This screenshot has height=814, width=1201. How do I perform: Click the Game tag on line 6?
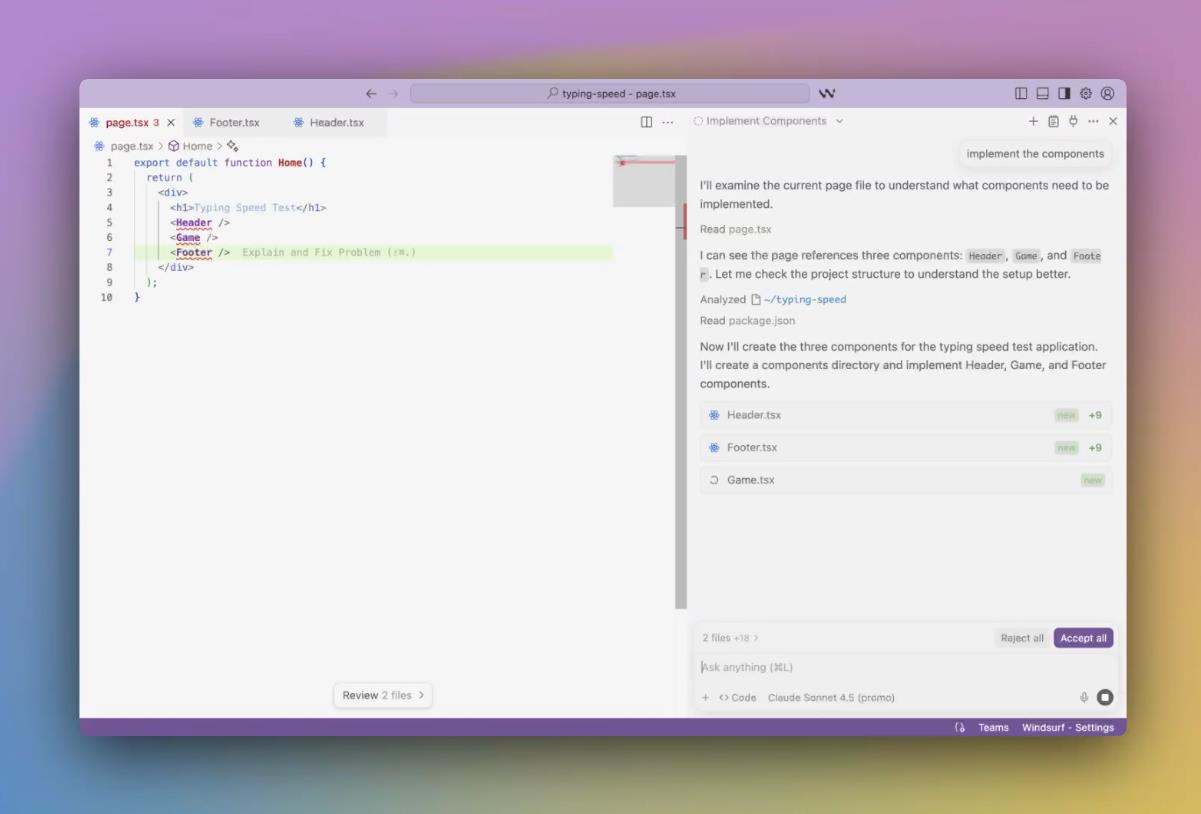pyautogui.click(x=188, y=238)
